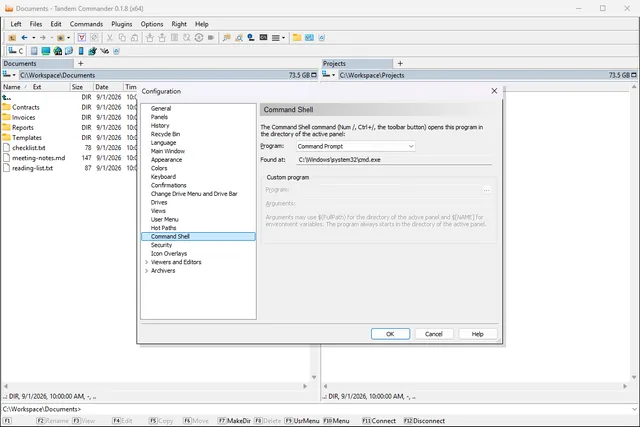The image size is (640, 427).
Task: Select Appearance in the configuration tree
Action: pos(167,160)
